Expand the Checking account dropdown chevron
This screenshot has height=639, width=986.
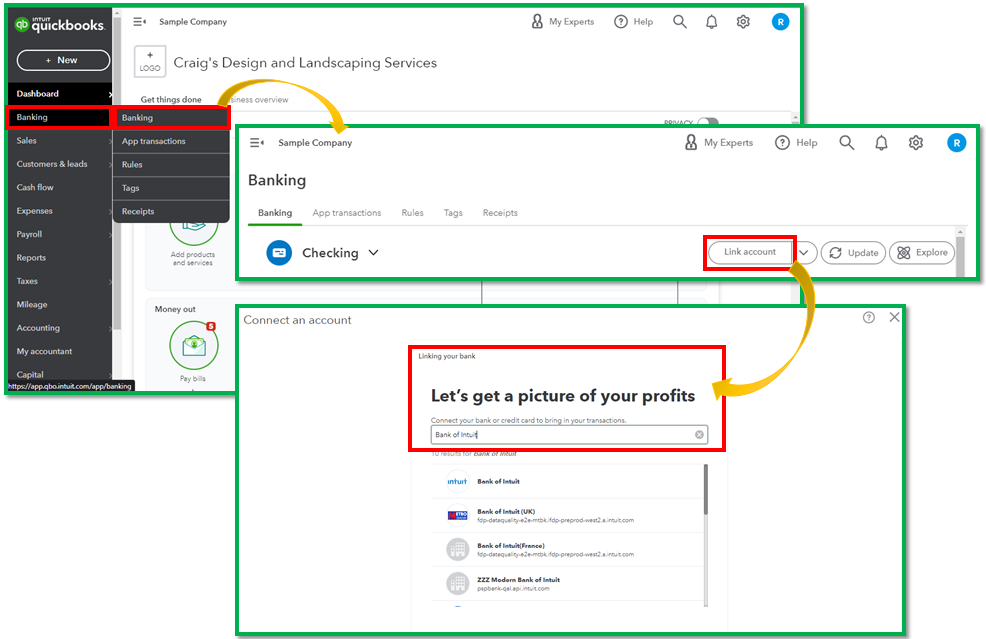(374, 253)
